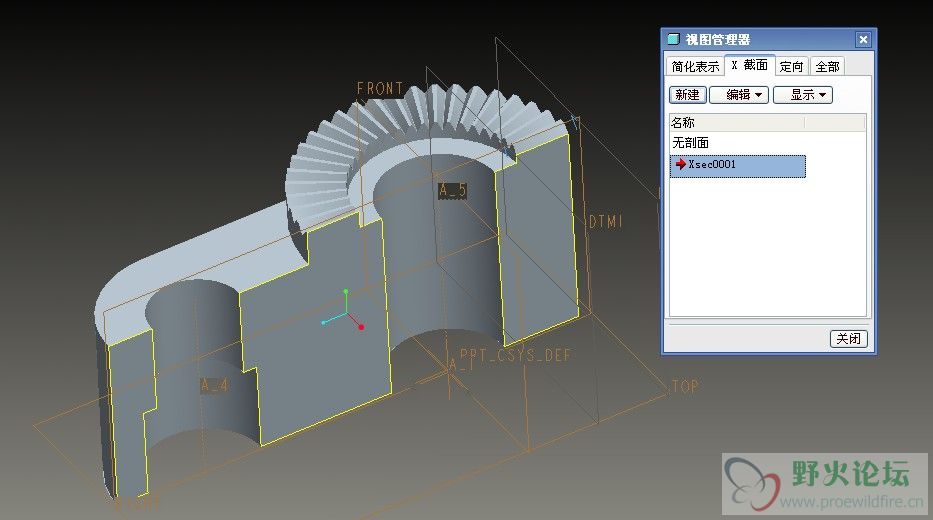Select the 无剖面 list entry
Viewport: 933px width, 520px height.
(x=690, y=143)
